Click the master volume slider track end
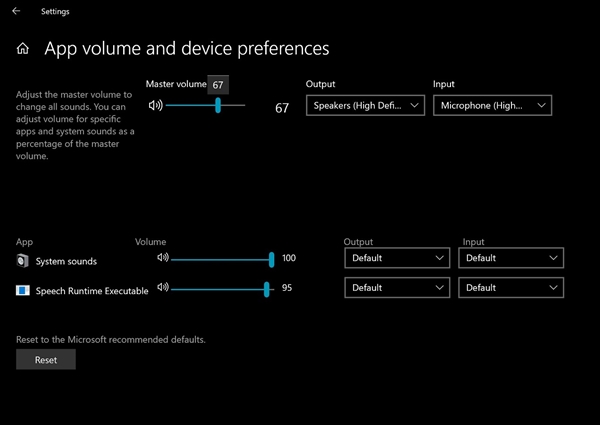The image size is (600, 425). 243,105
